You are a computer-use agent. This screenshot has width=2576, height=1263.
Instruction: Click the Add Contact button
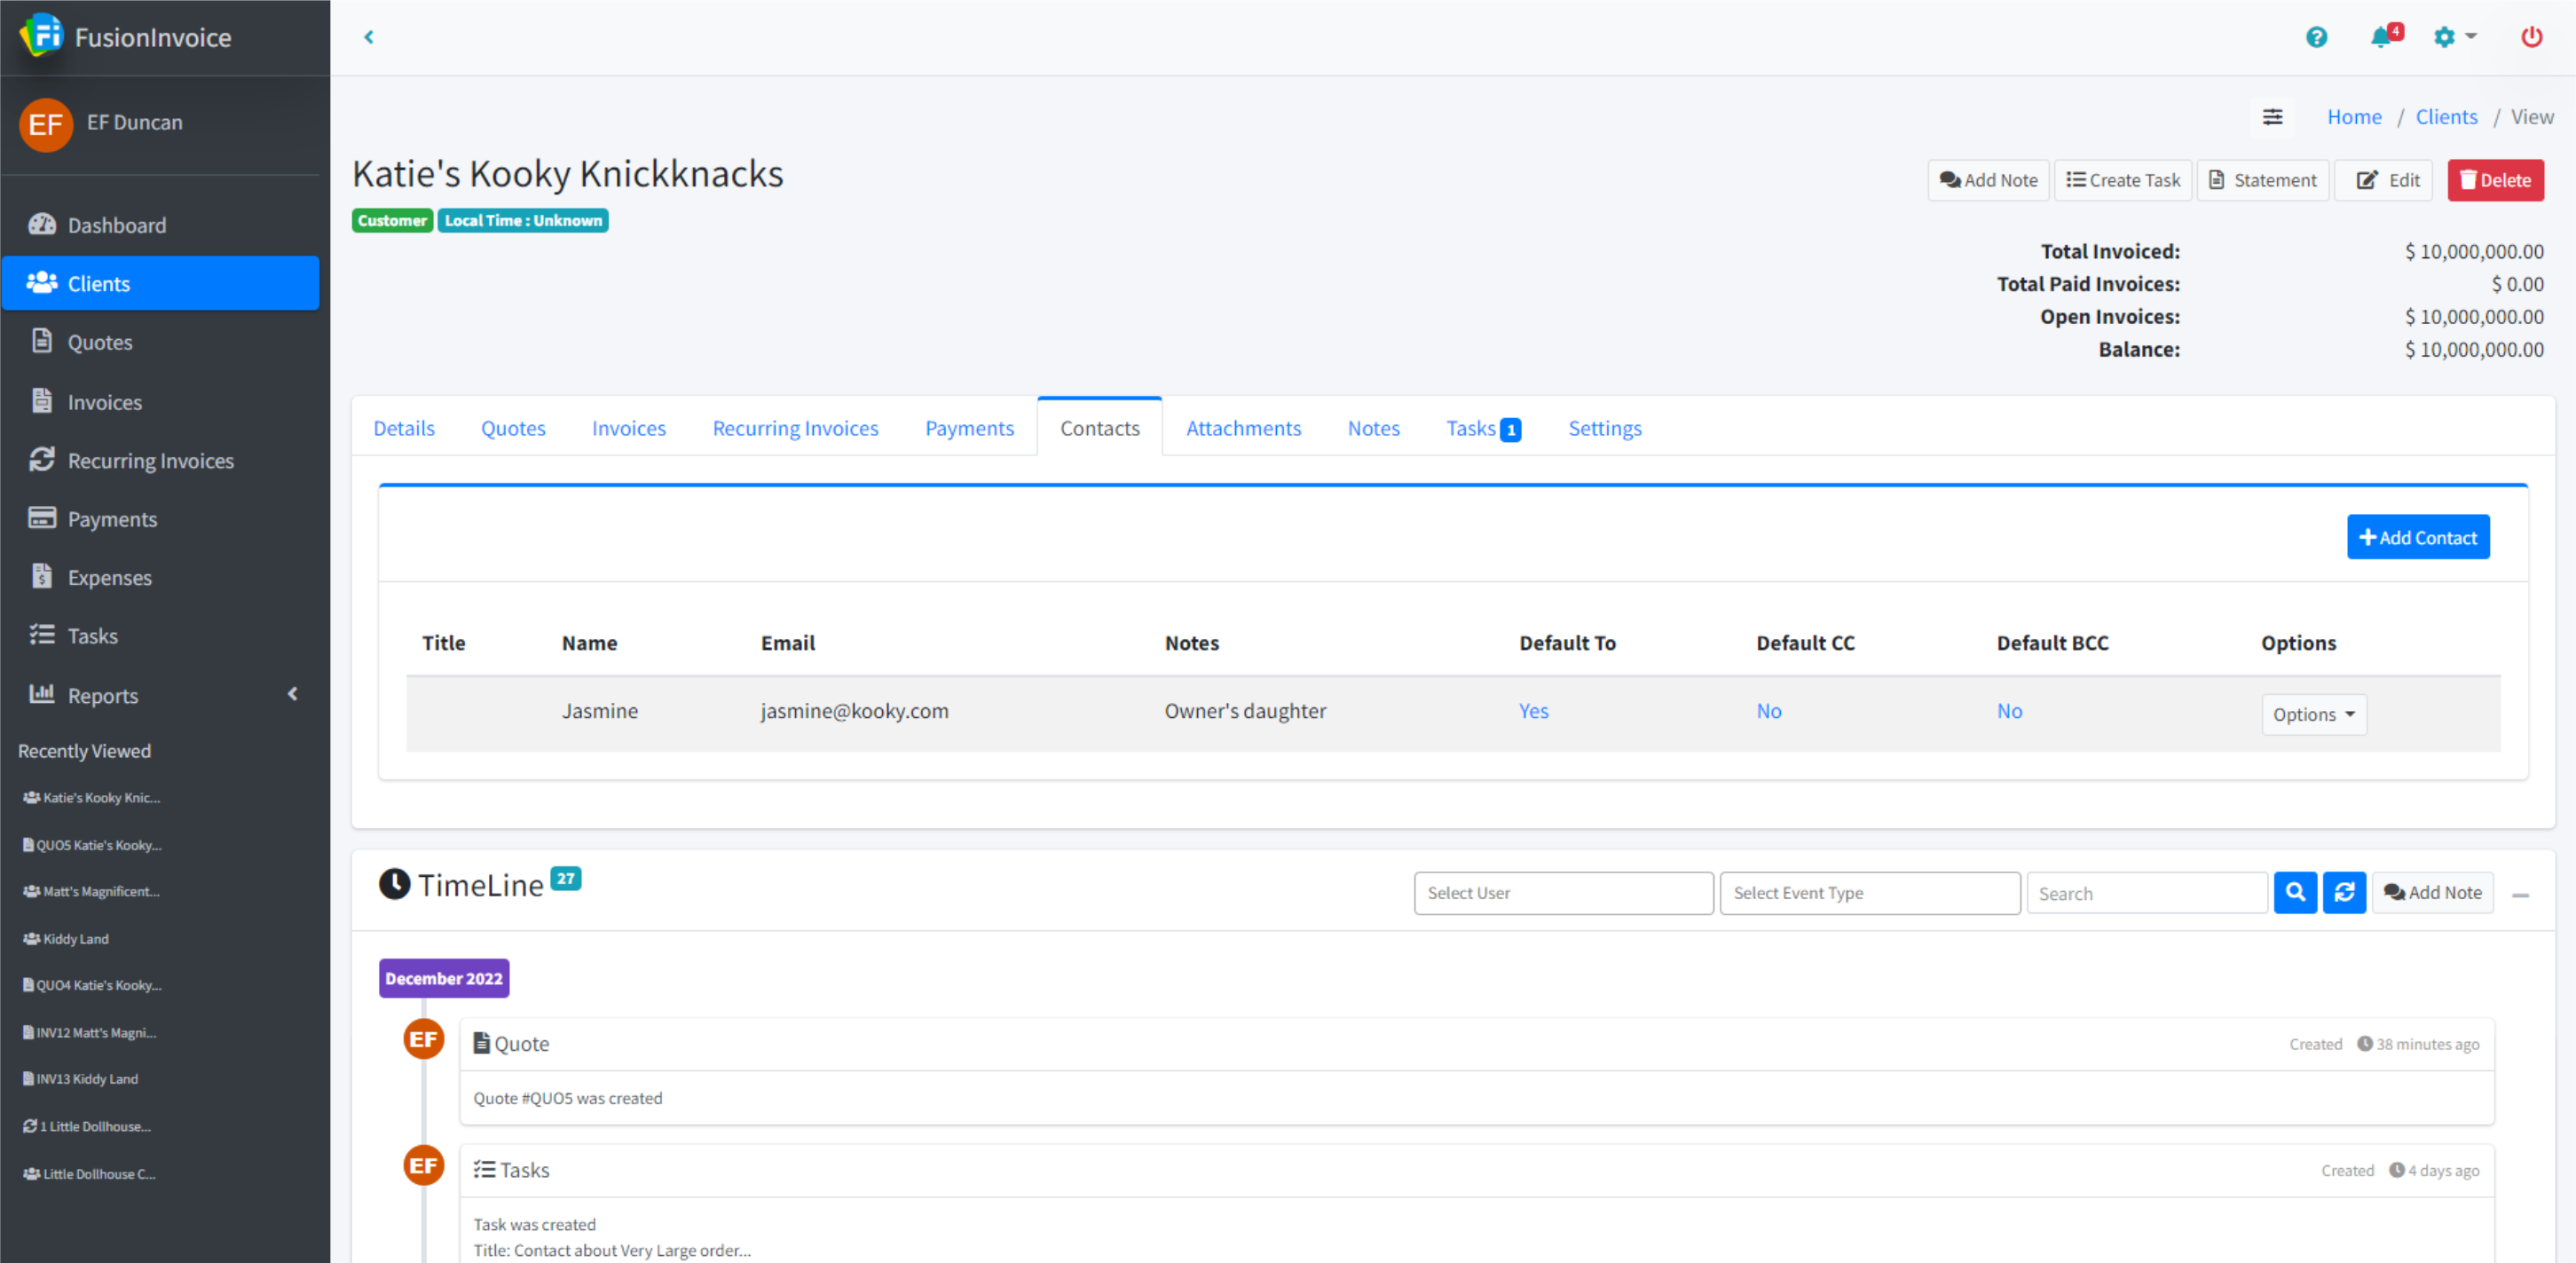2417,537
